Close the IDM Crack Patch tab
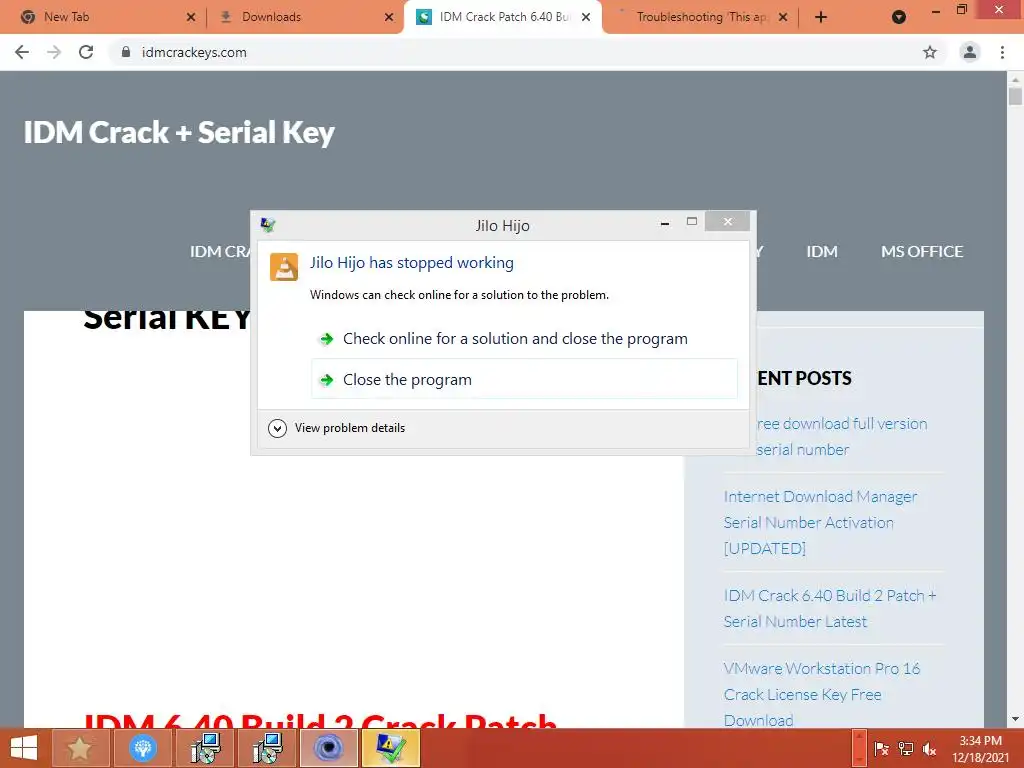1024x768 pixels. click(586, 17)
